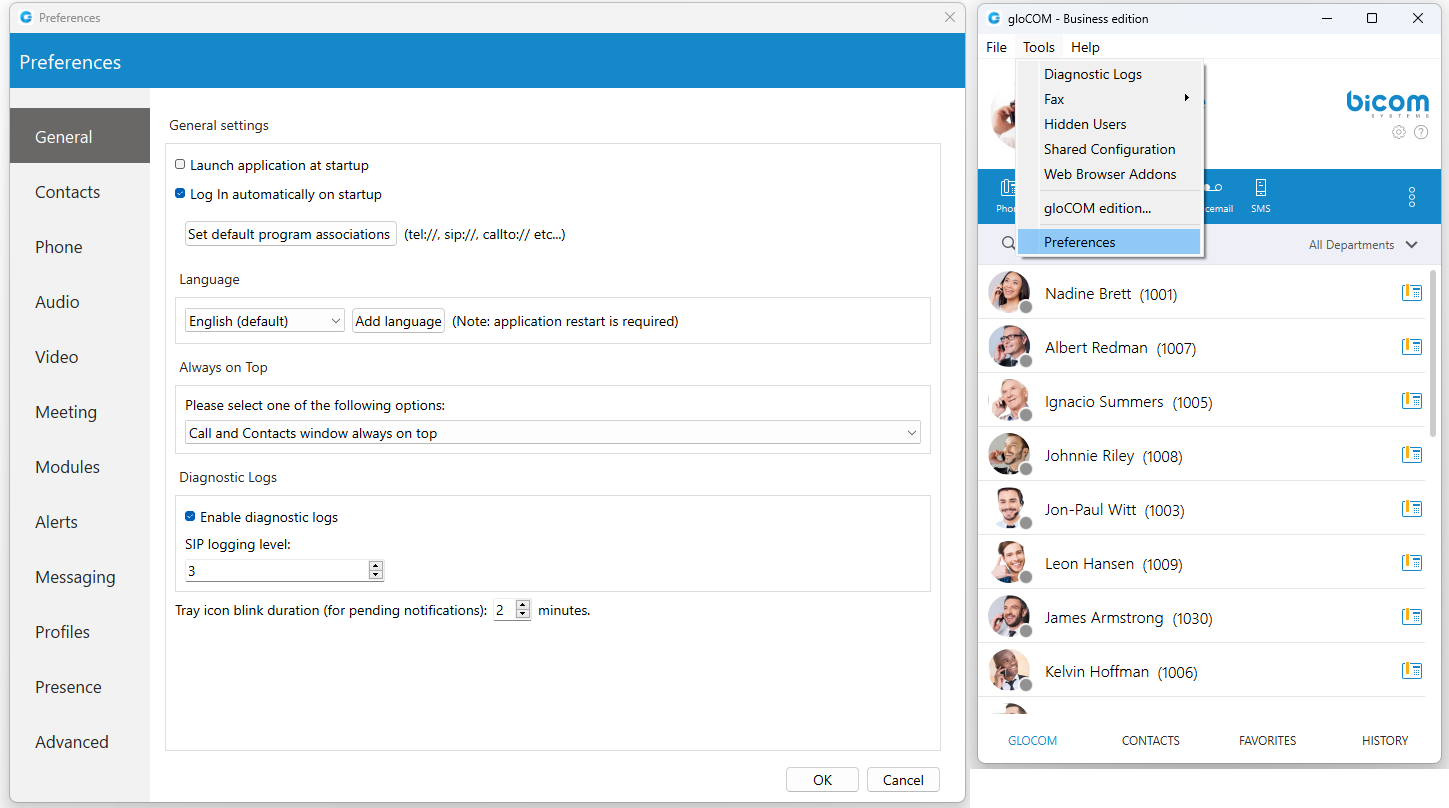This screenshot has width=1449, height=808.
Task: Switch to the Advanced preferences tab
Action: [80, 742]
